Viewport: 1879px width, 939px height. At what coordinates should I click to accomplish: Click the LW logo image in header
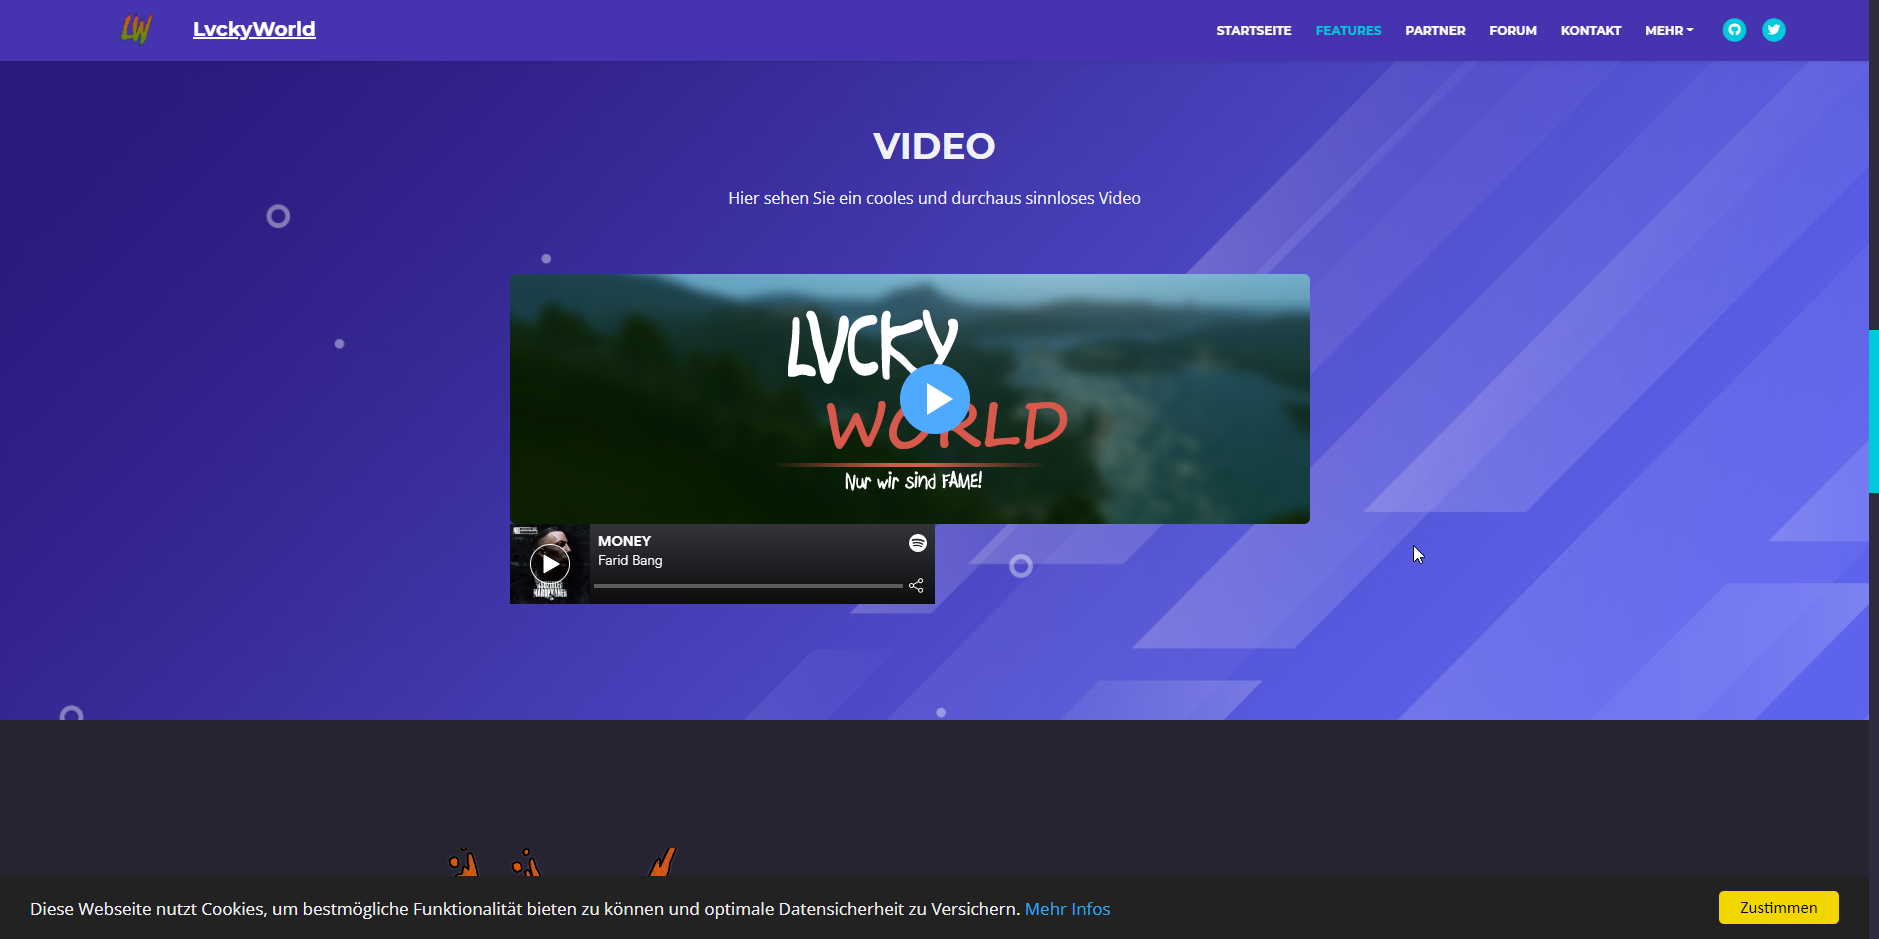(x=137, y=29)
